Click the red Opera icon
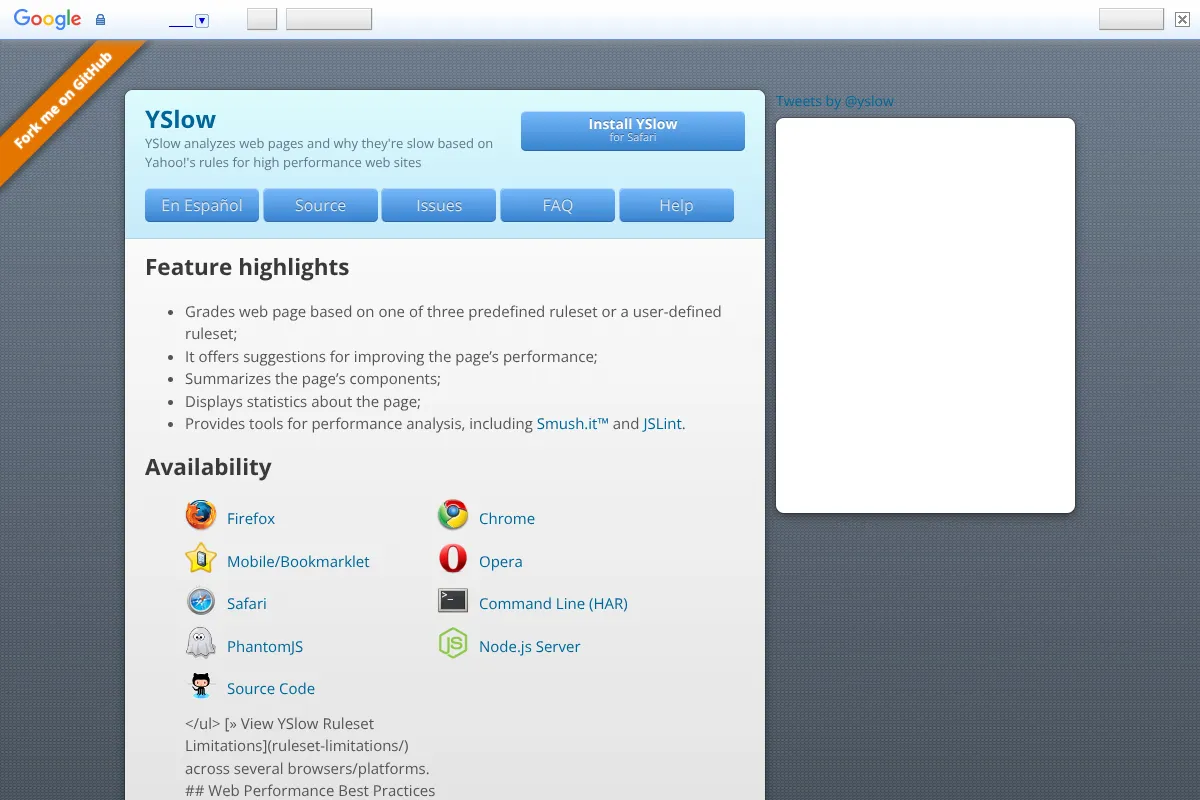The image size is (1200, 800). click(x=453, y=558)
